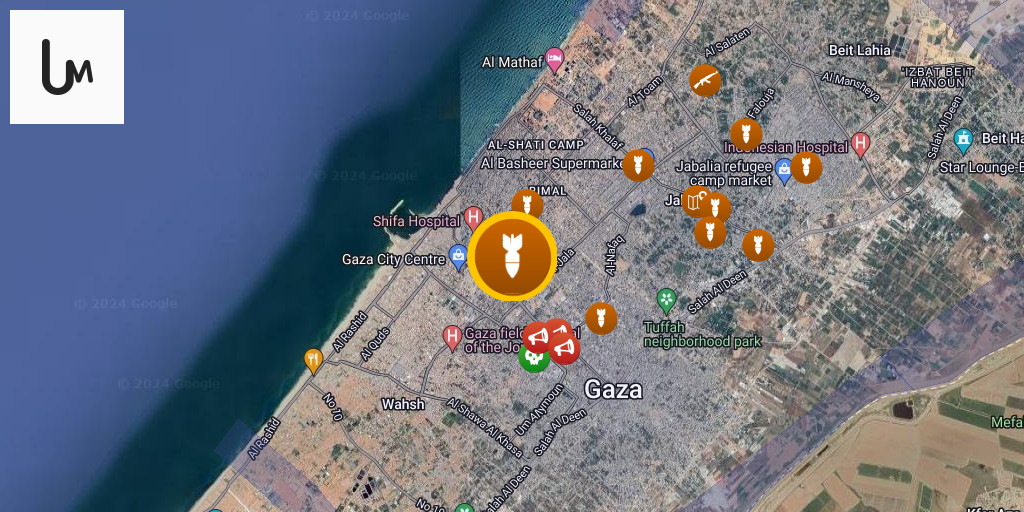Click the bomb marker near Salah Al Deen
Screen dimensions: 1024x512
tap(758, 246)
